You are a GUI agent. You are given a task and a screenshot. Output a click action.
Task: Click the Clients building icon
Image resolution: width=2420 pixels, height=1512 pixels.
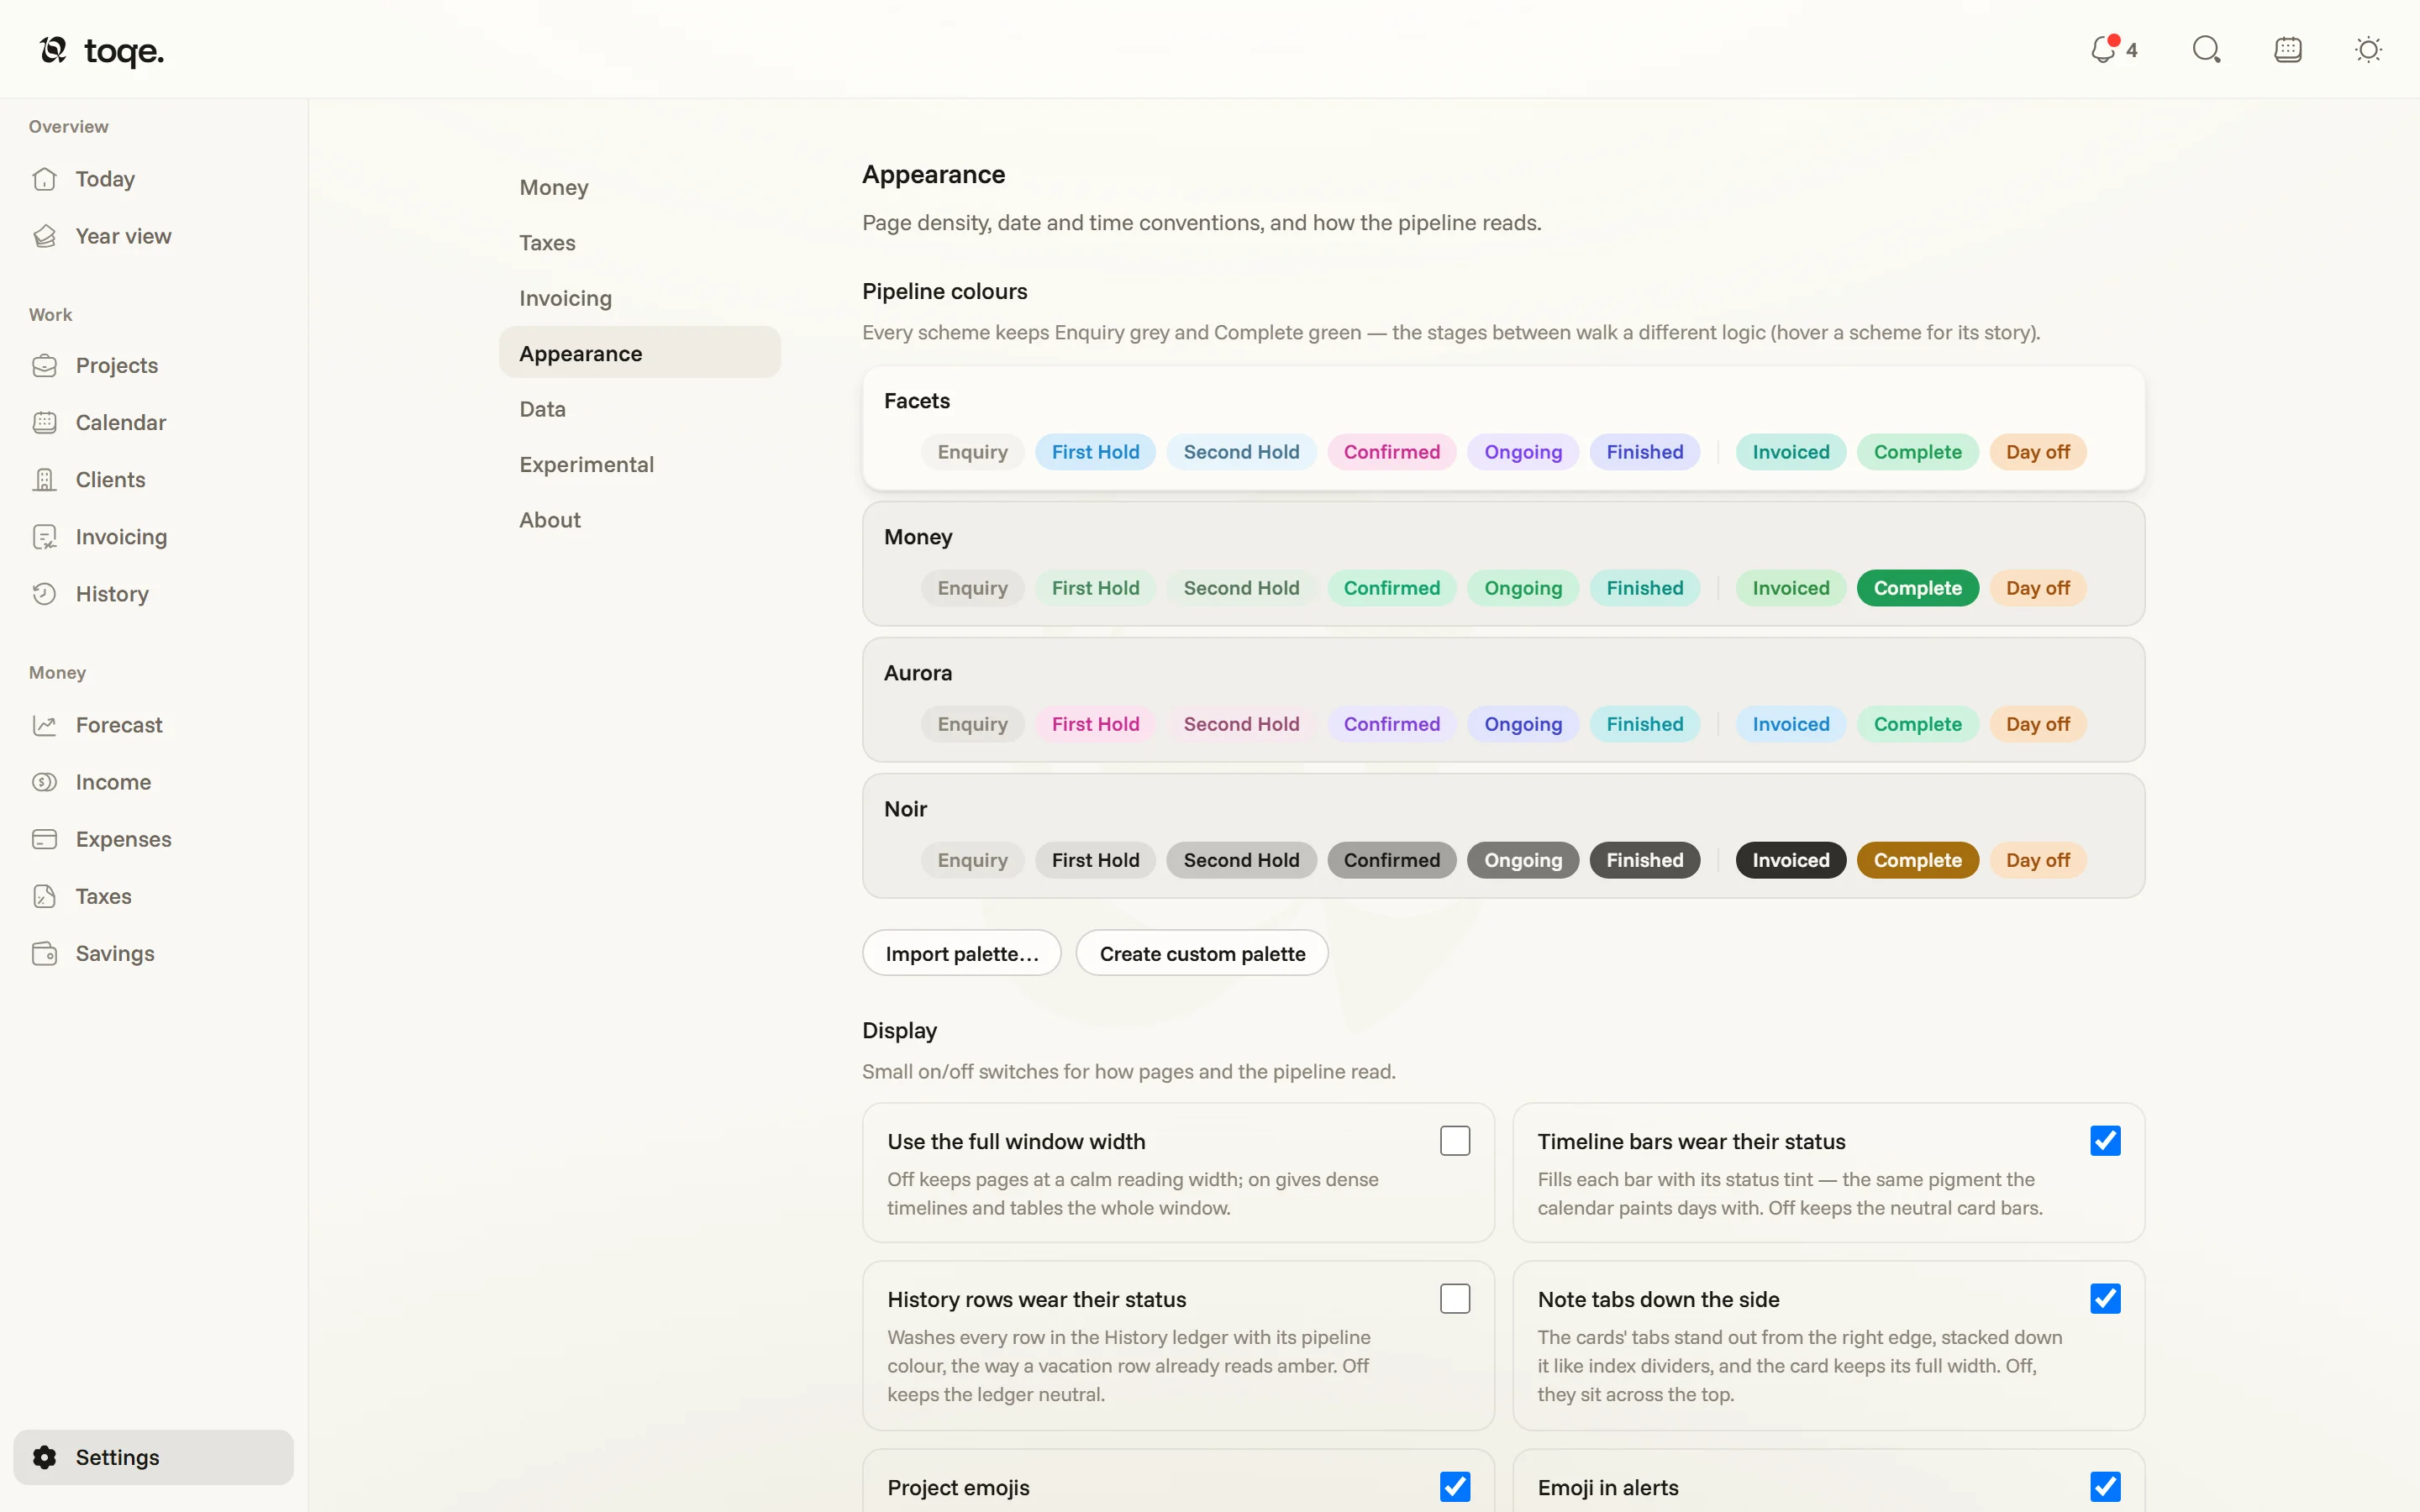[x=44, y=480]
